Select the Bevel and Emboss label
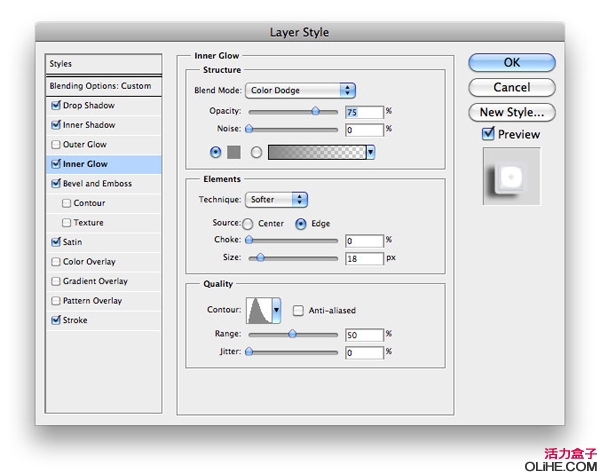This screenshot has height=474, width=600. [97, 184]
